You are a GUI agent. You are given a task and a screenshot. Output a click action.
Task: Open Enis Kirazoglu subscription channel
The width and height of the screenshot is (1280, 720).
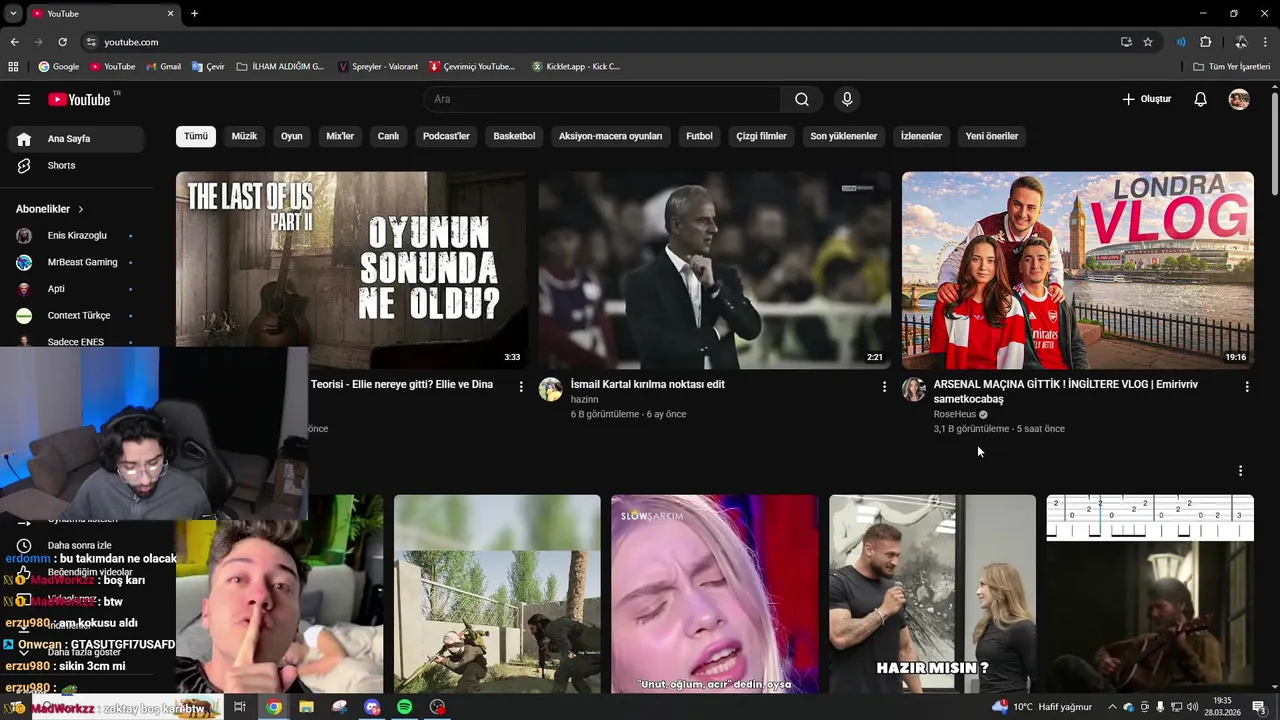(x=75, y=236)
